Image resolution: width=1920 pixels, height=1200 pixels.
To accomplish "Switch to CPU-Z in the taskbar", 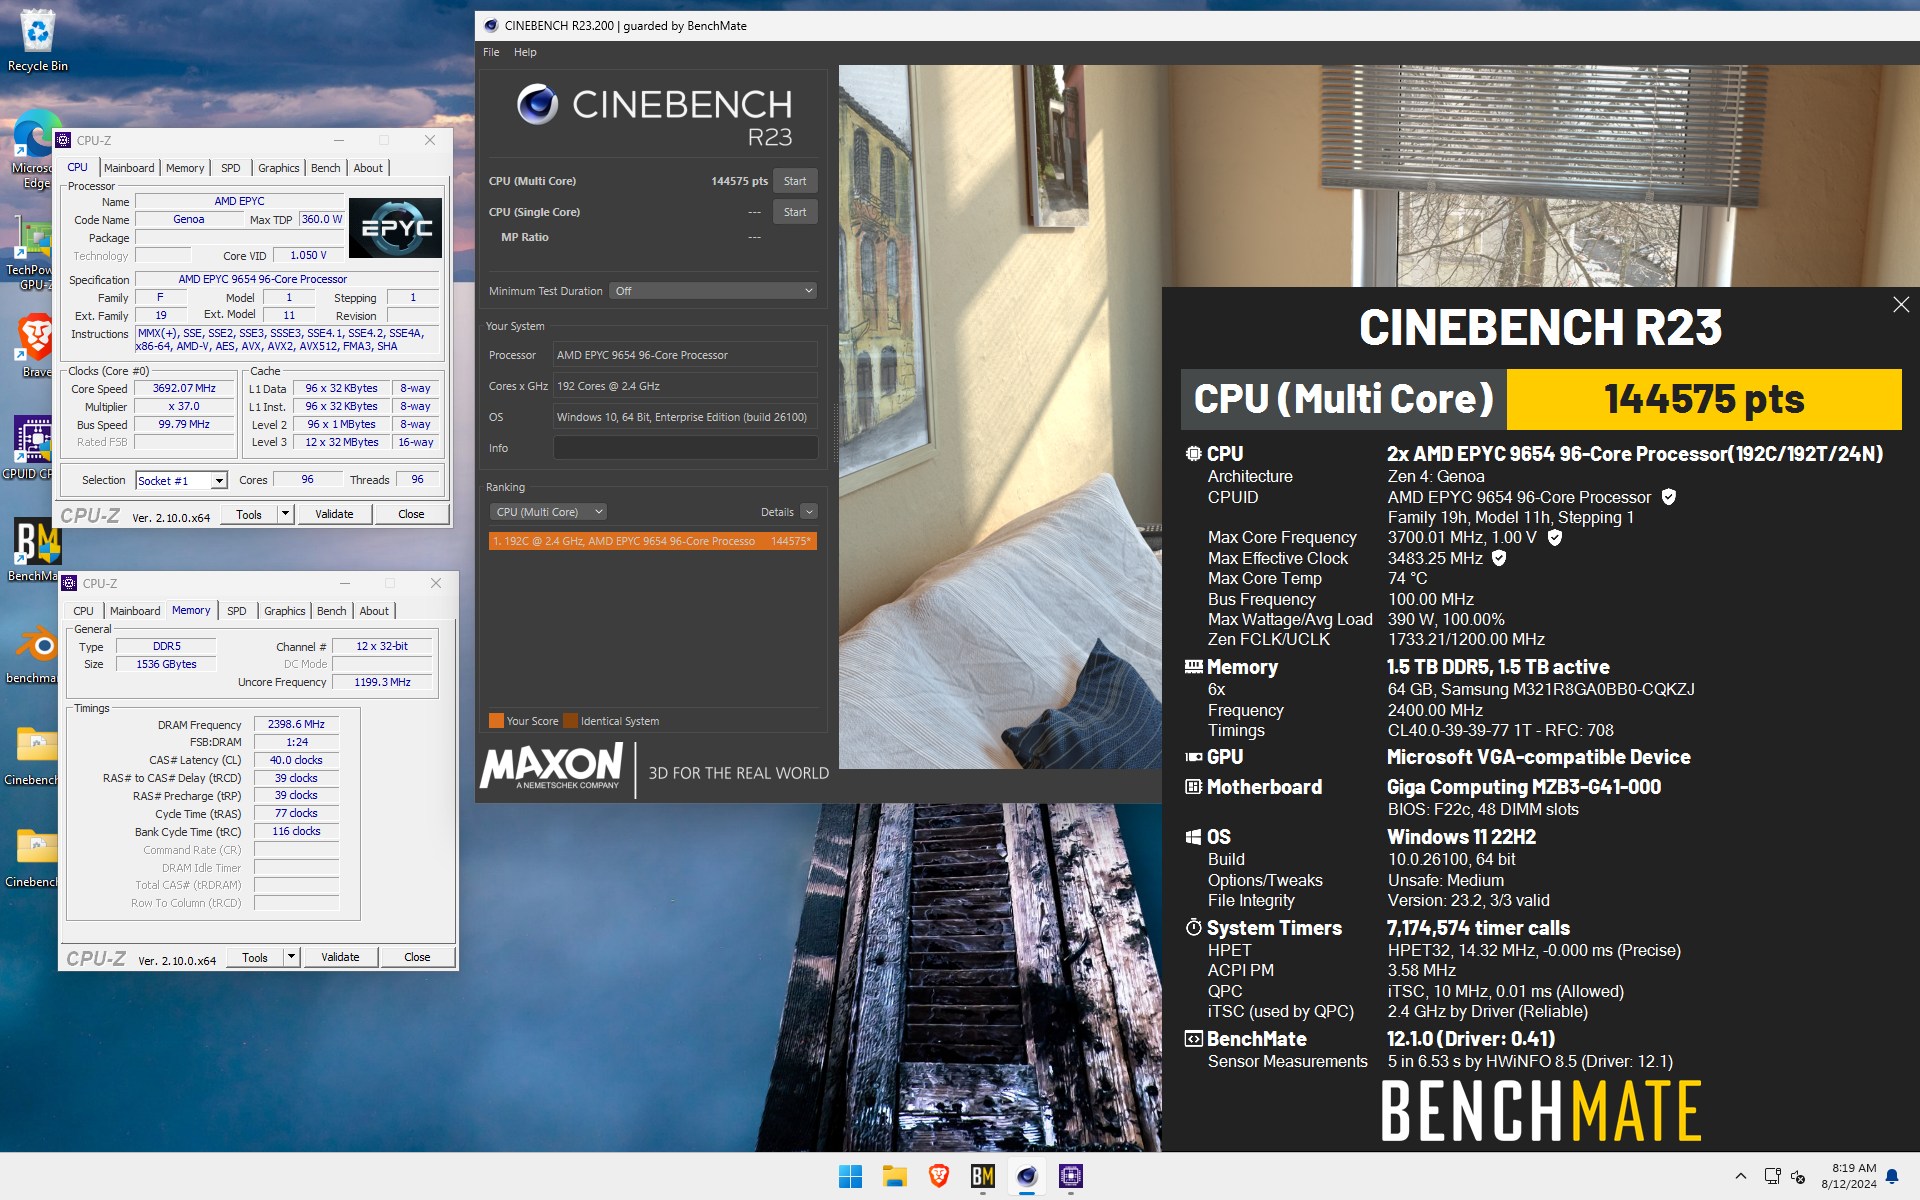I will [1070, 1177].
